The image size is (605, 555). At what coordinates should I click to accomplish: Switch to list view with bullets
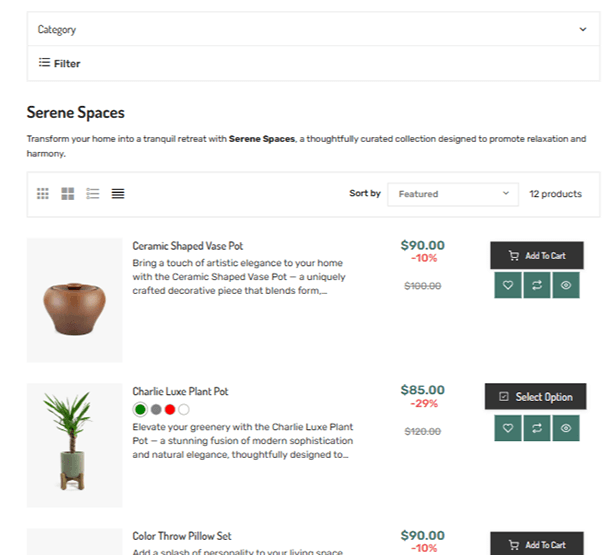tap(93, 193)
